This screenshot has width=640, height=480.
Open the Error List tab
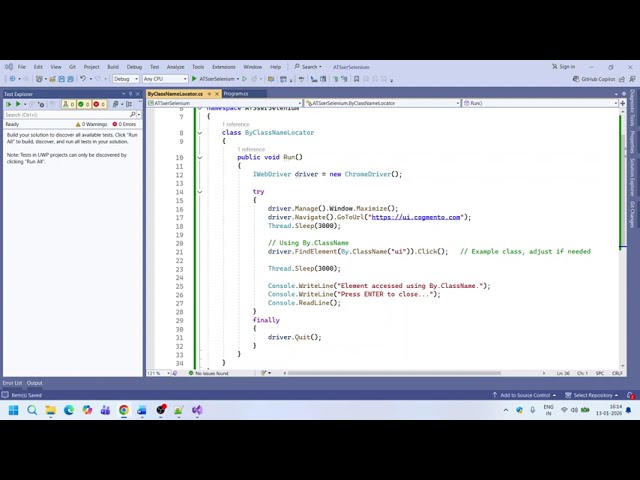click(x=12, y=383)
